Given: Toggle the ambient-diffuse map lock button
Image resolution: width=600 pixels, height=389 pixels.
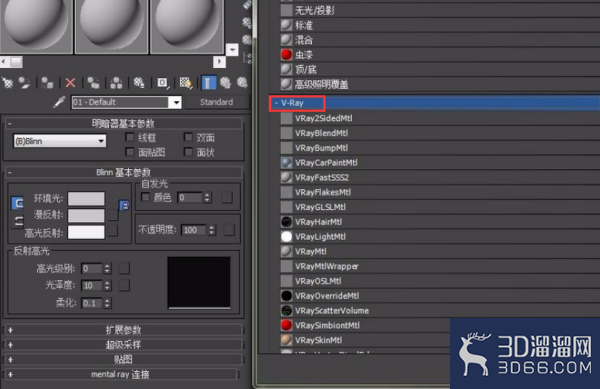Looking at the screenshot, I should click(124, 205).
